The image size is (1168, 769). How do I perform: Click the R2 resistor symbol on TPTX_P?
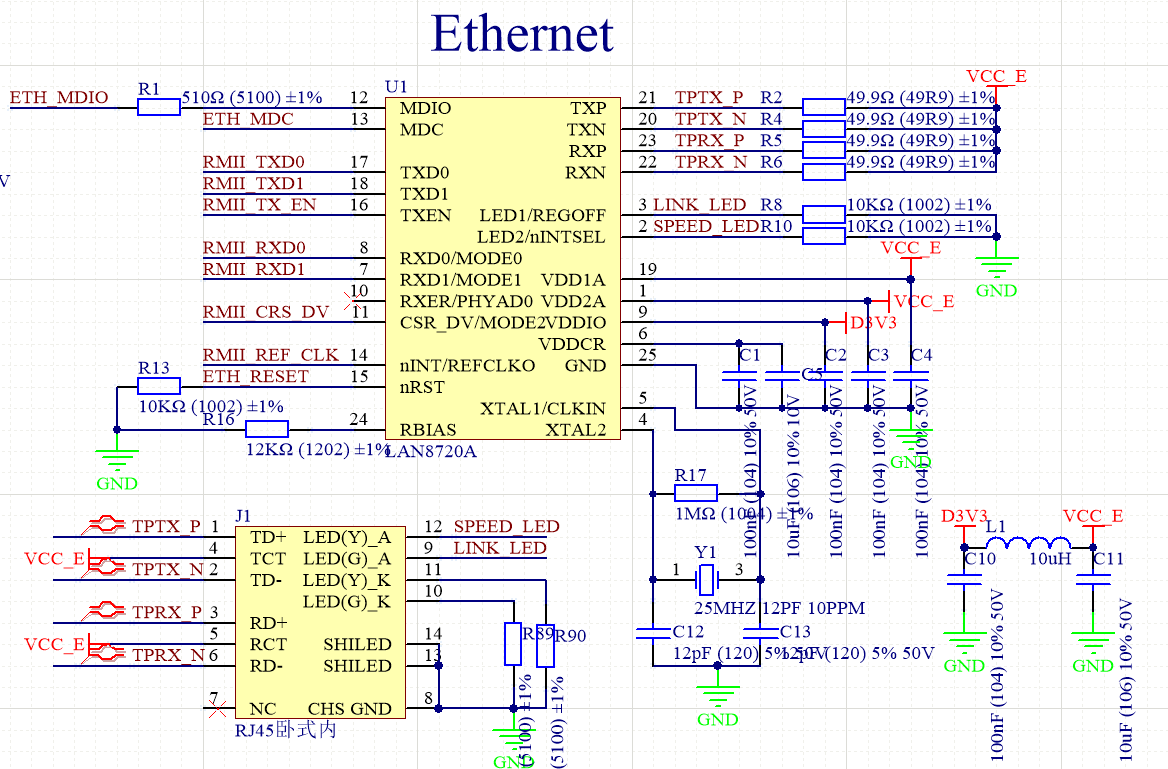(x=824, y=107)
